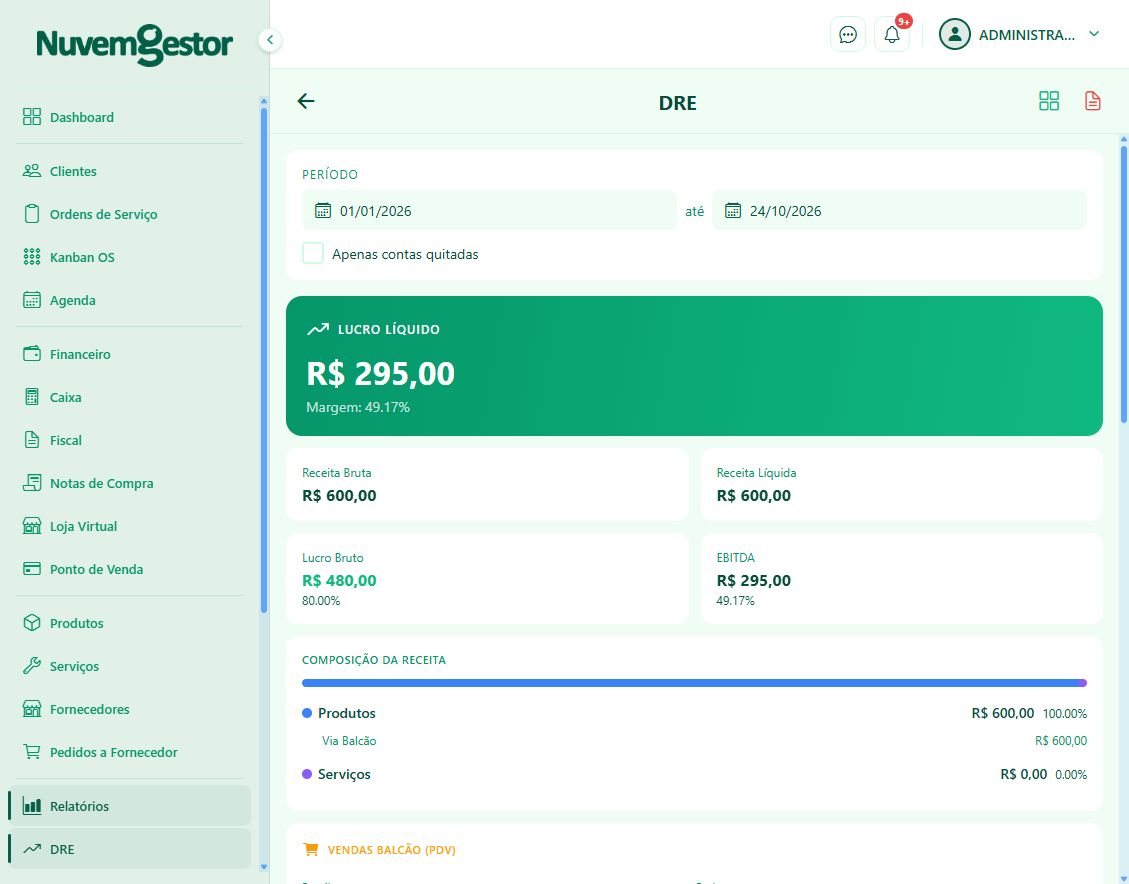Click the start date calendar icon

[323, 210]
